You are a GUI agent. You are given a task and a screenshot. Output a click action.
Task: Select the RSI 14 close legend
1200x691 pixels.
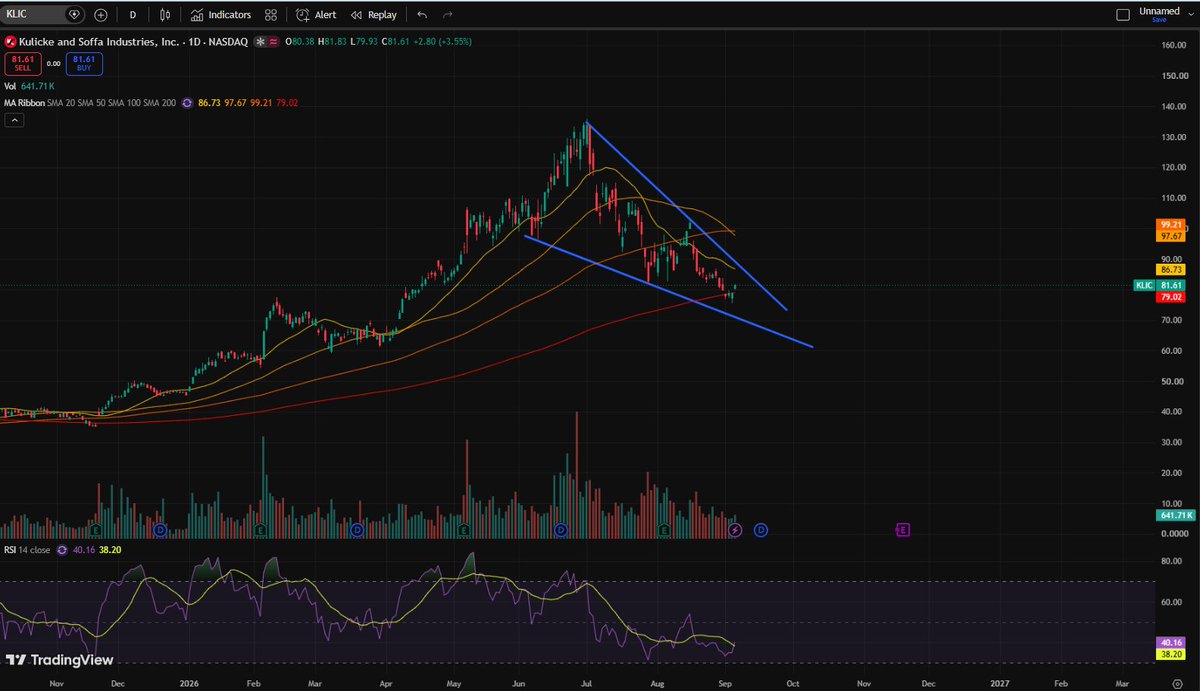(28, 550)
